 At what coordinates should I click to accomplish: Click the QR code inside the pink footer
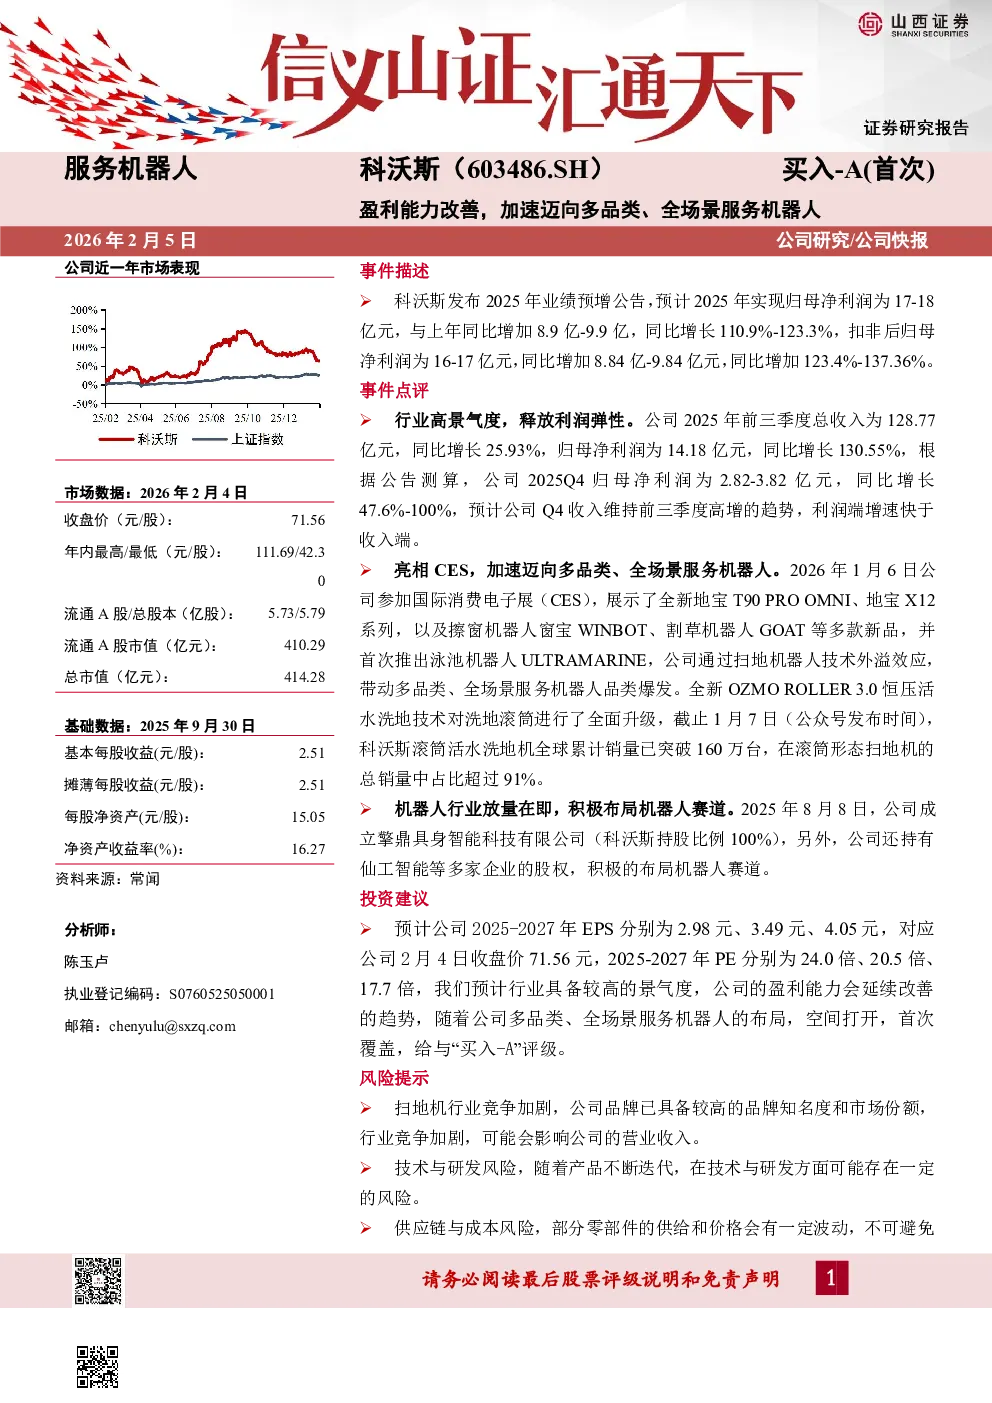98,1281
